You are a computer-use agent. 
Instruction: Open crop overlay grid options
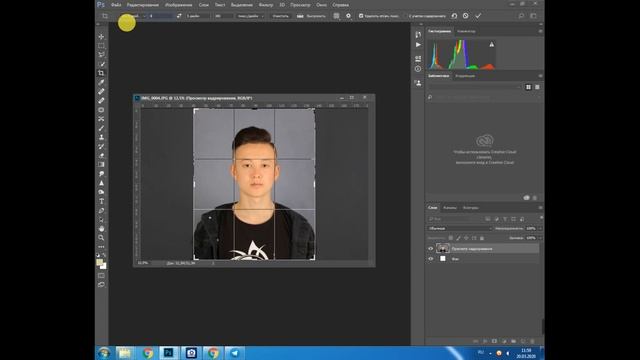click(336, 16)
